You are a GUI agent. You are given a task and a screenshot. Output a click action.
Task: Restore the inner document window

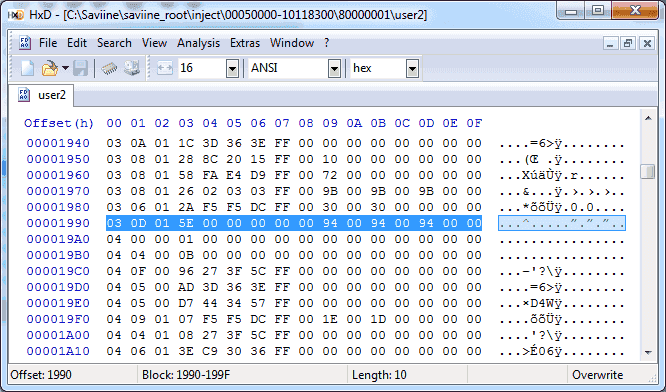[x=628, y=43]
